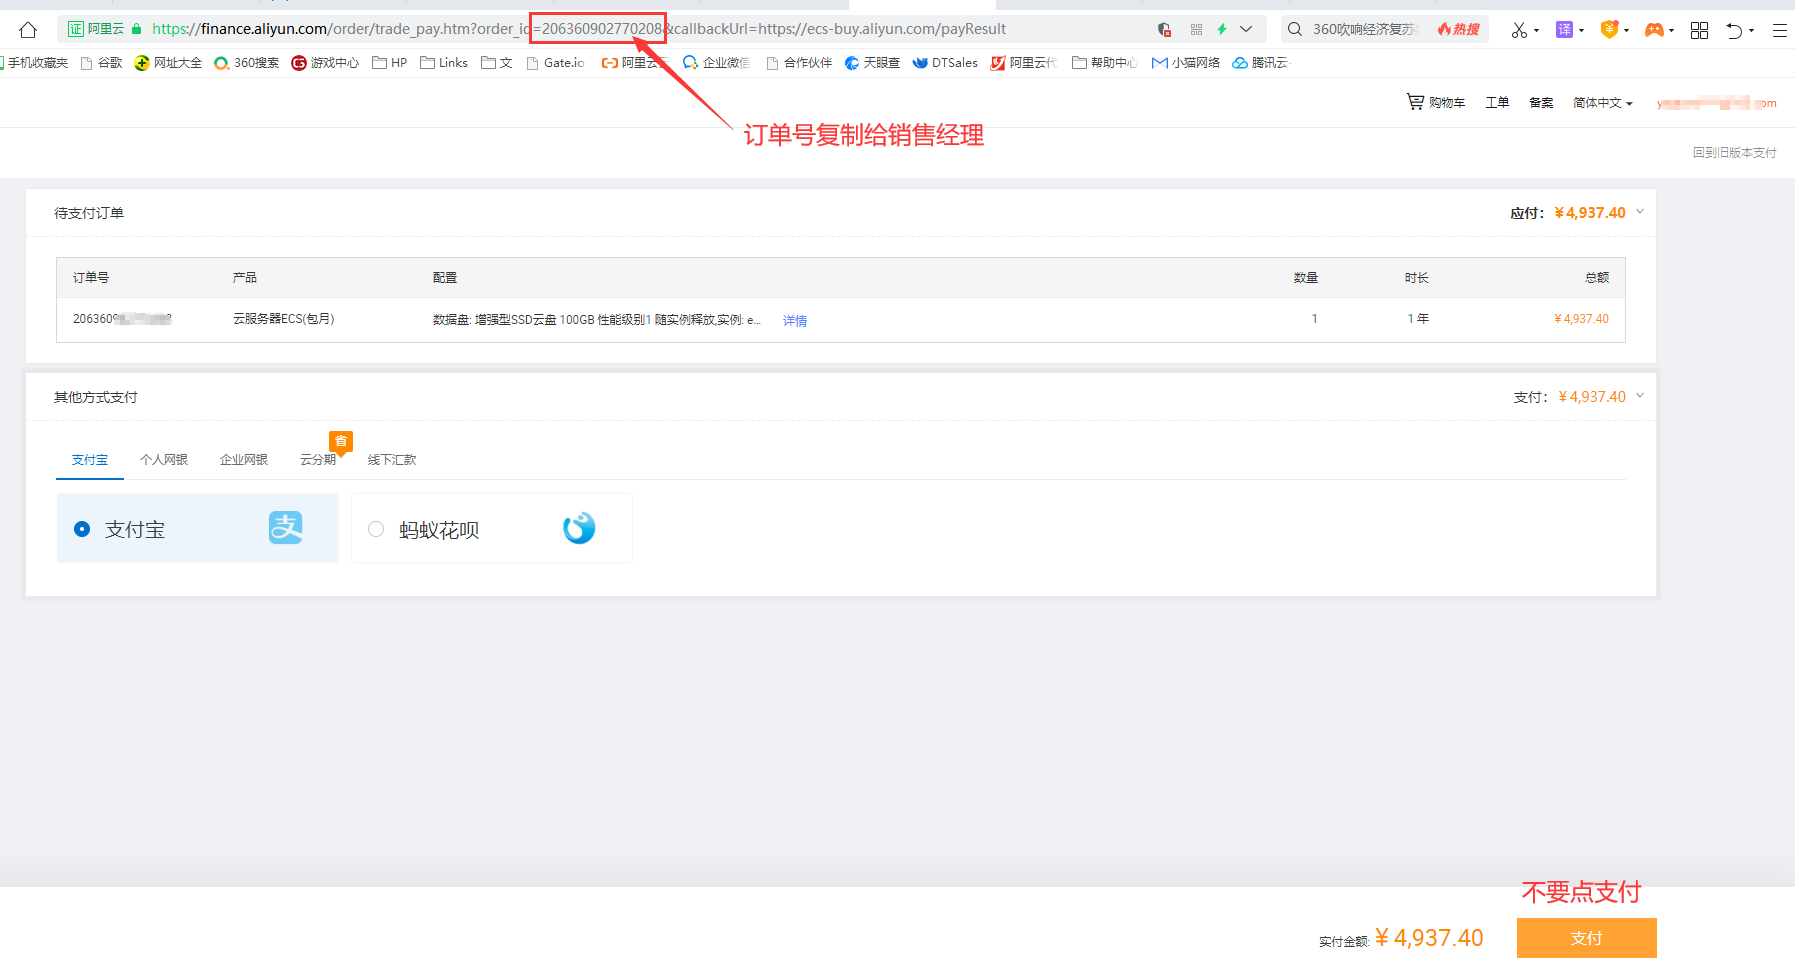Open the 谷歌 bookmark
Viewport: 1795px width, 968px height.
[x=101, y=63]
